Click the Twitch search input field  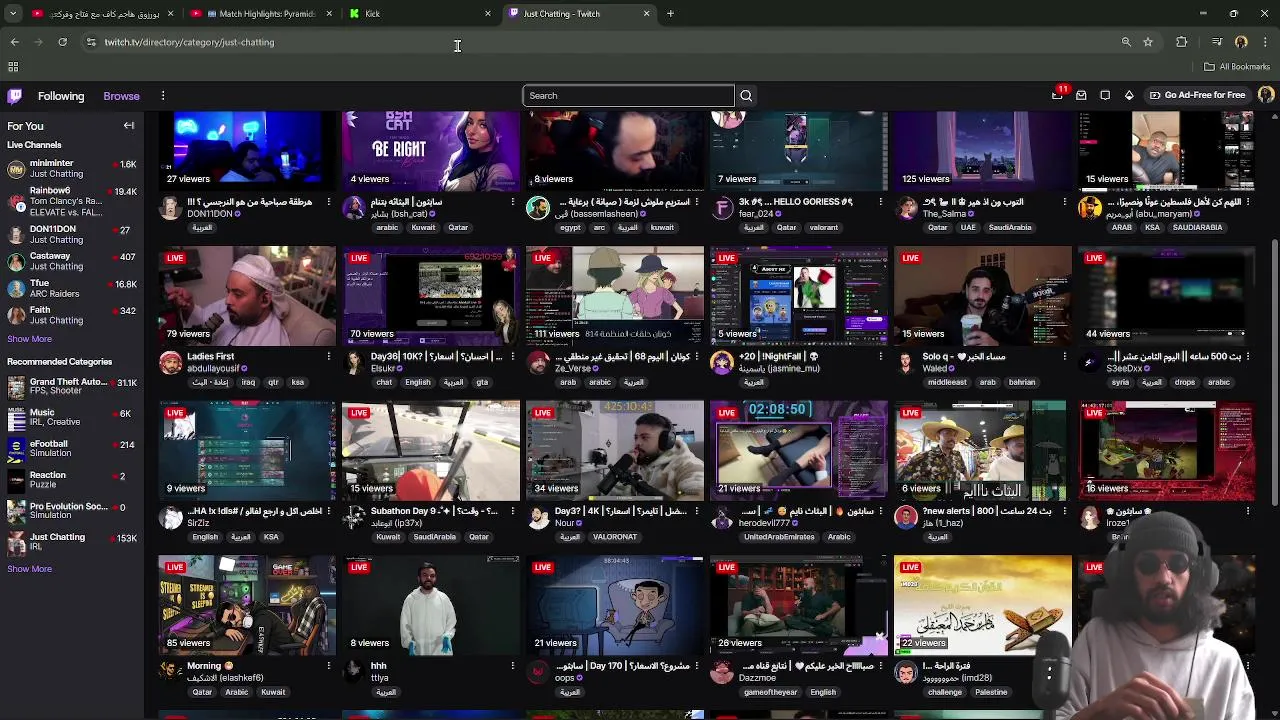[628, 96]
